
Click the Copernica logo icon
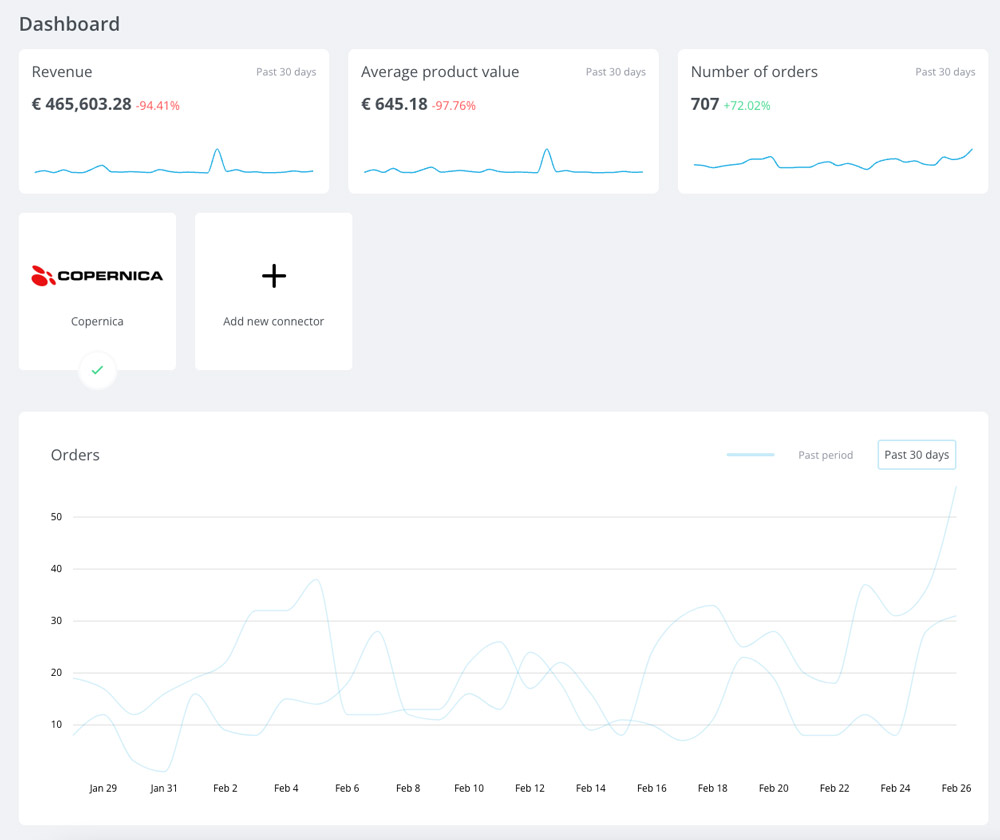97,276
